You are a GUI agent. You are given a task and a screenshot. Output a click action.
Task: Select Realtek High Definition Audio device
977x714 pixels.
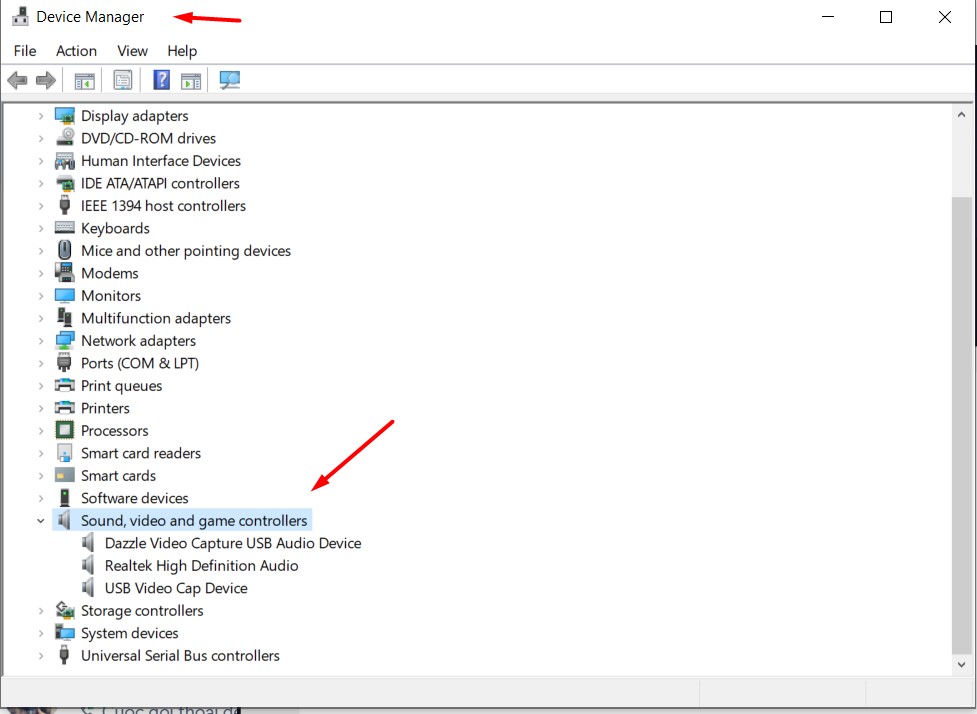201,566
